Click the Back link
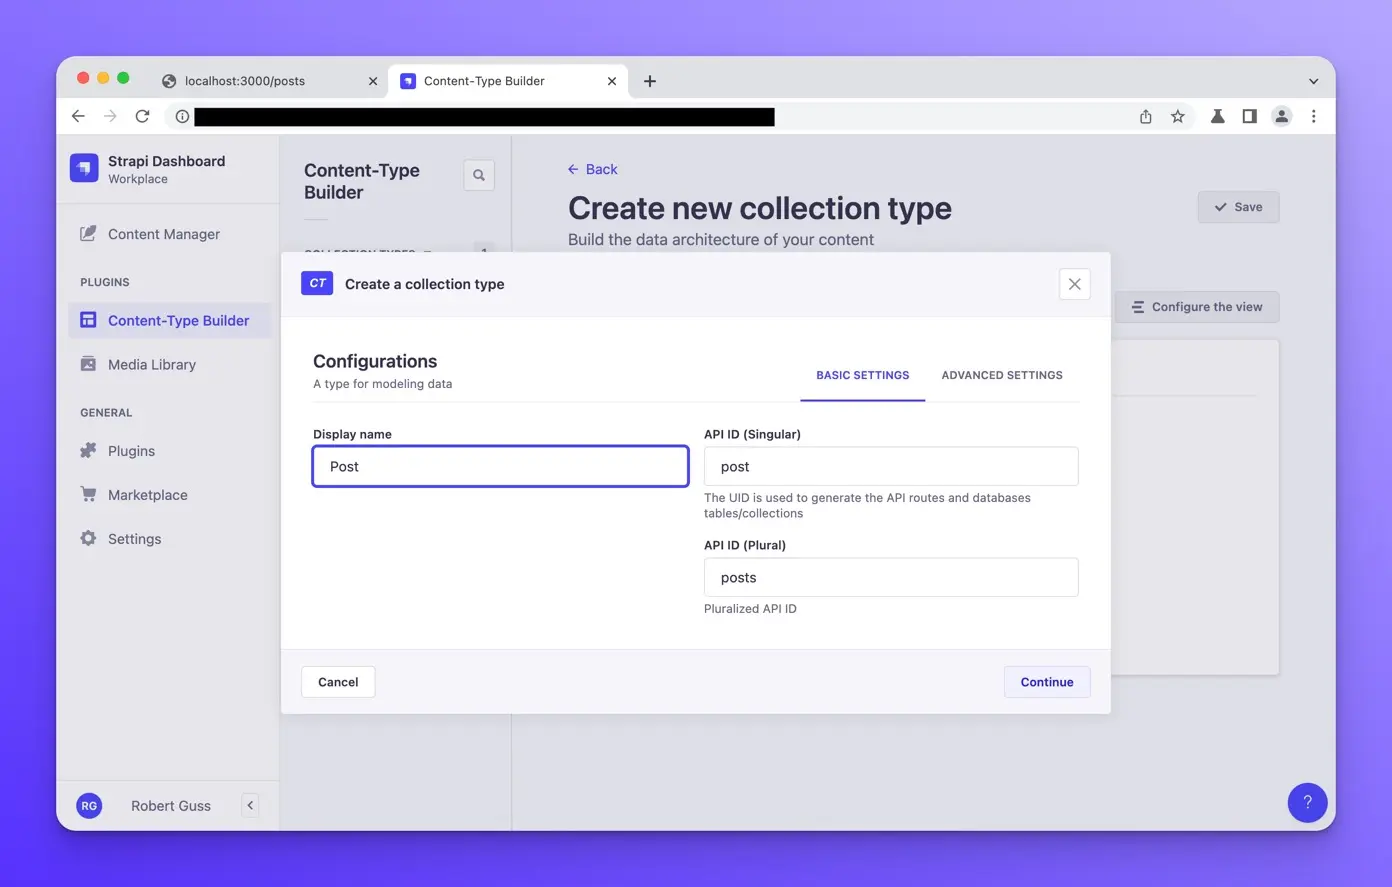This screenshot has height=887, width=1392. [x=592, y=169]
